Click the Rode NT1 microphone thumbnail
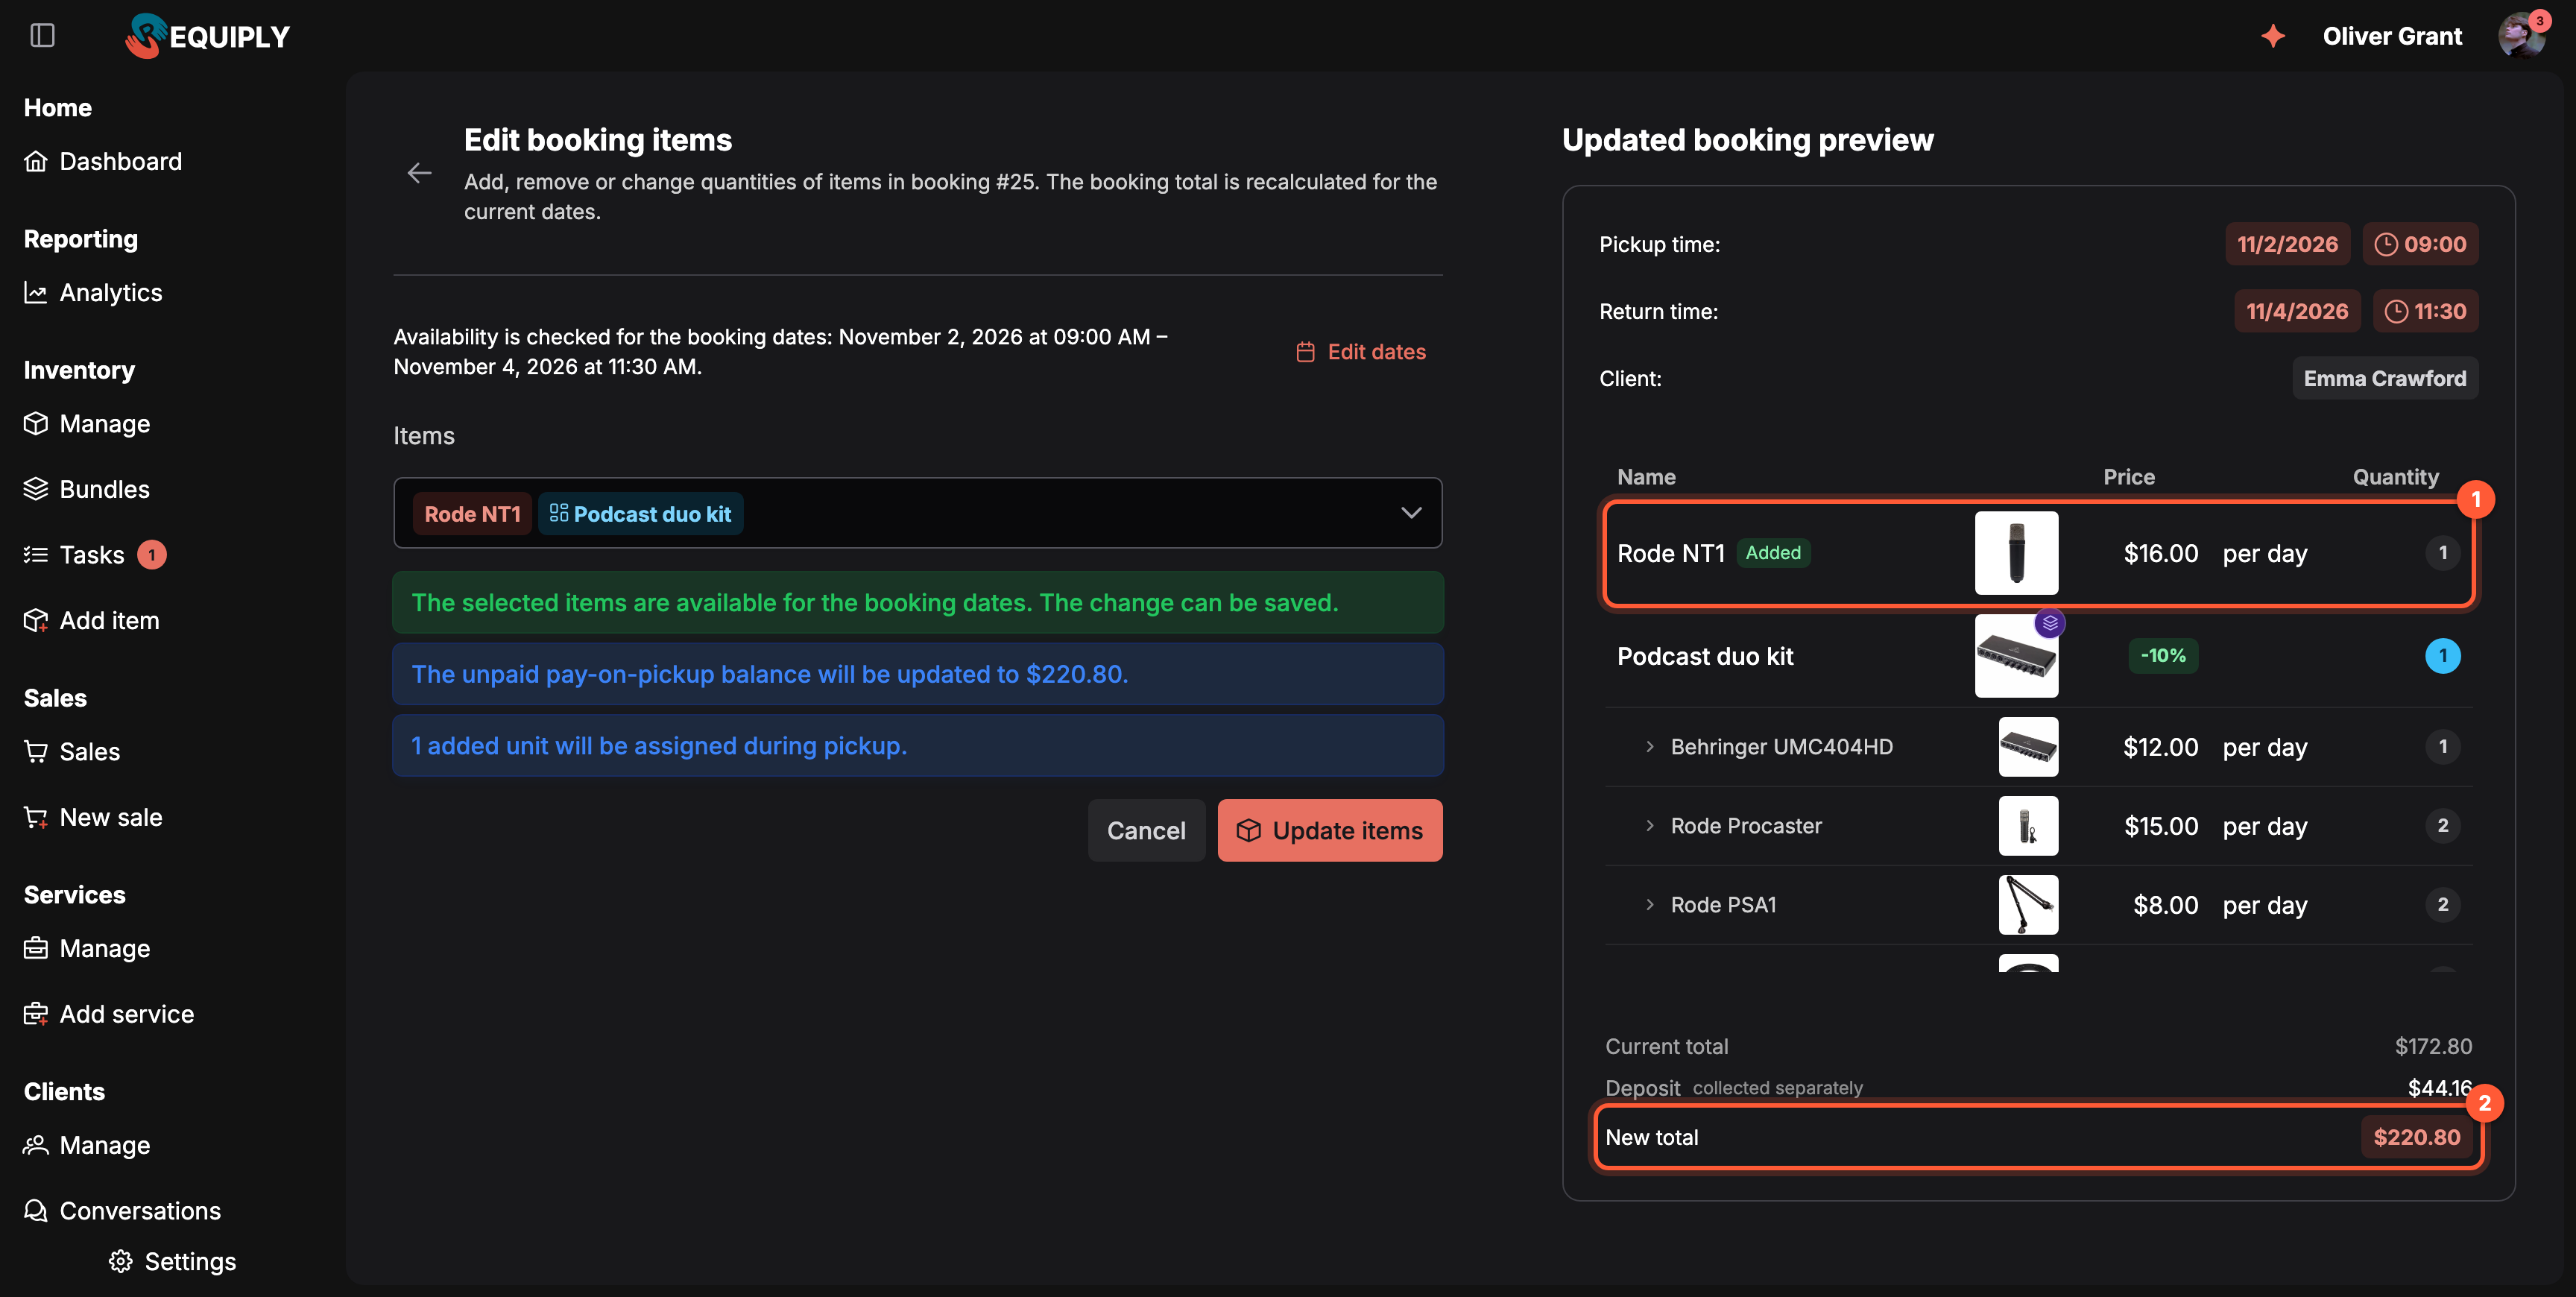The image size is (2576, 1297). click(x=2016, y=553)
